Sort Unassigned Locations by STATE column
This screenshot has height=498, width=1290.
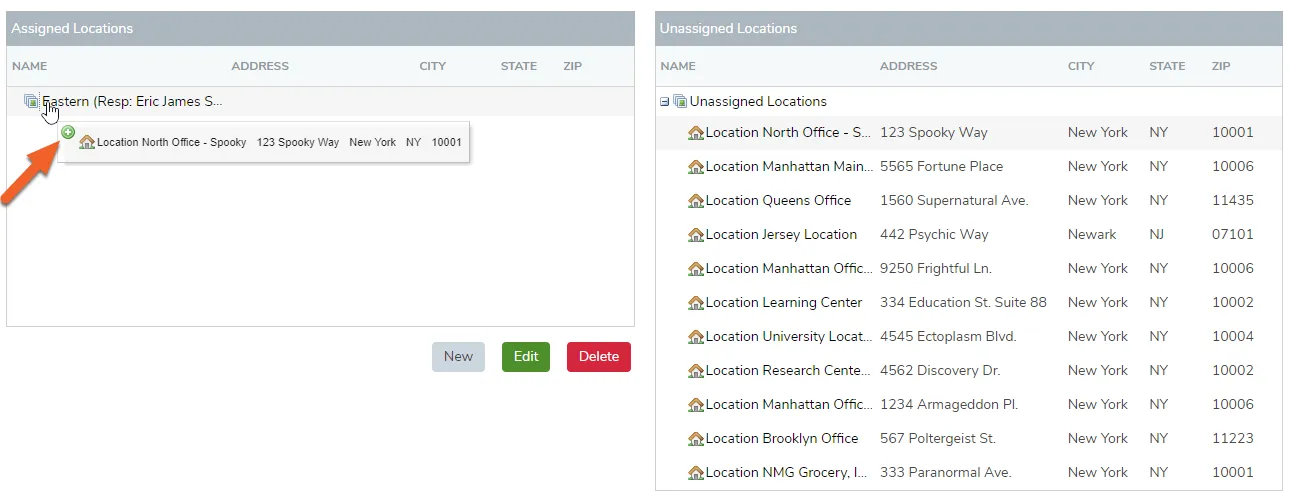1167,66
